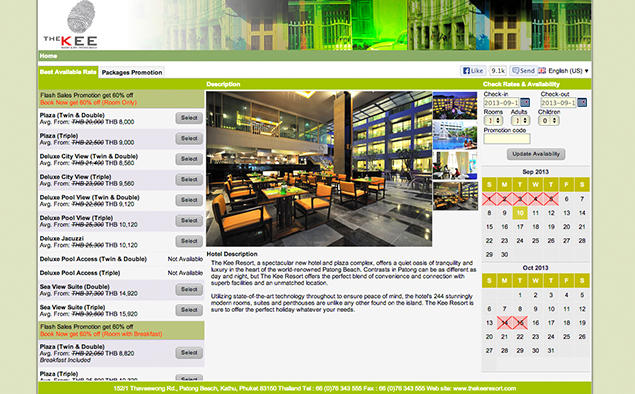
Task: Pick September 10 highlighted in calendar
Action: coord(520,213)
